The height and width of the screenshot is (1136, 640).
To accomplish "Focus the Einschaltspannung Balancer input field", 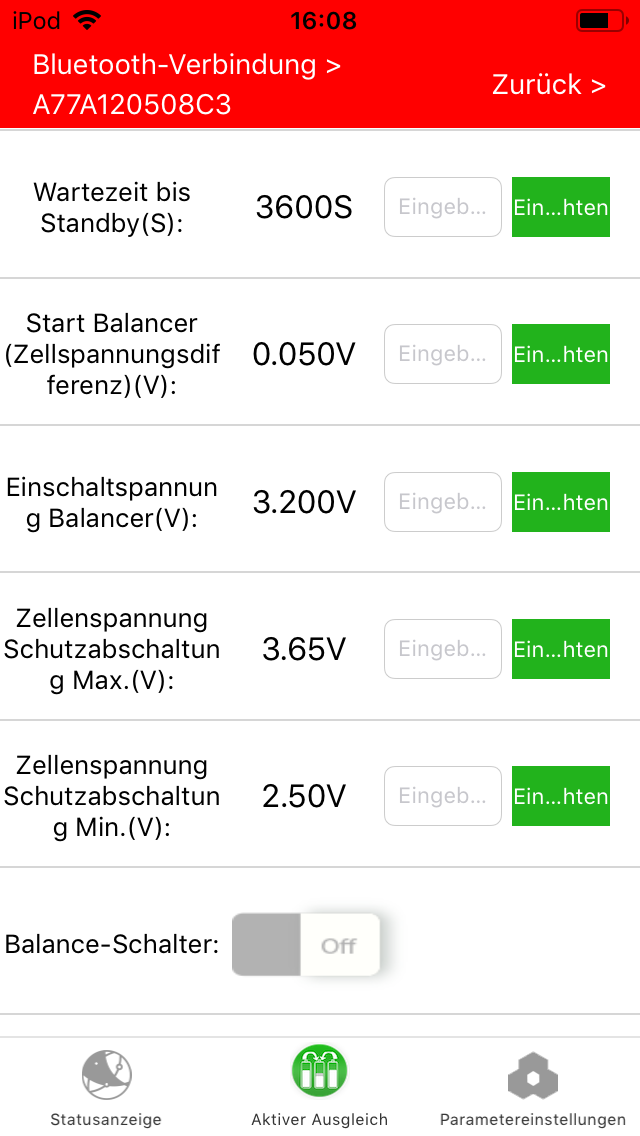I will pos(443,502).
